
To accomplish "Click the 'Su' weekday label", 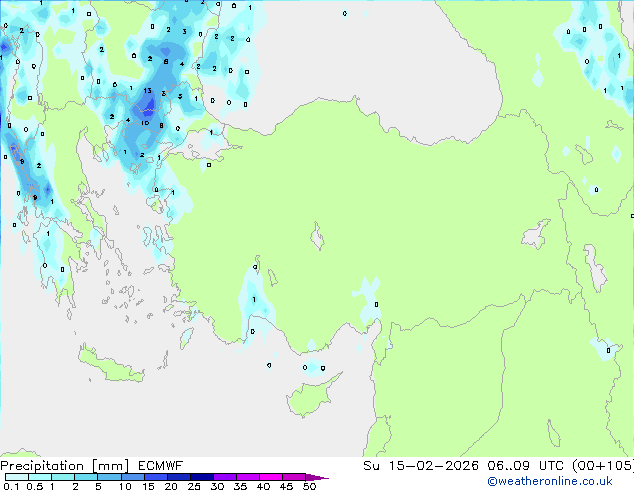I will coord(371,466).
